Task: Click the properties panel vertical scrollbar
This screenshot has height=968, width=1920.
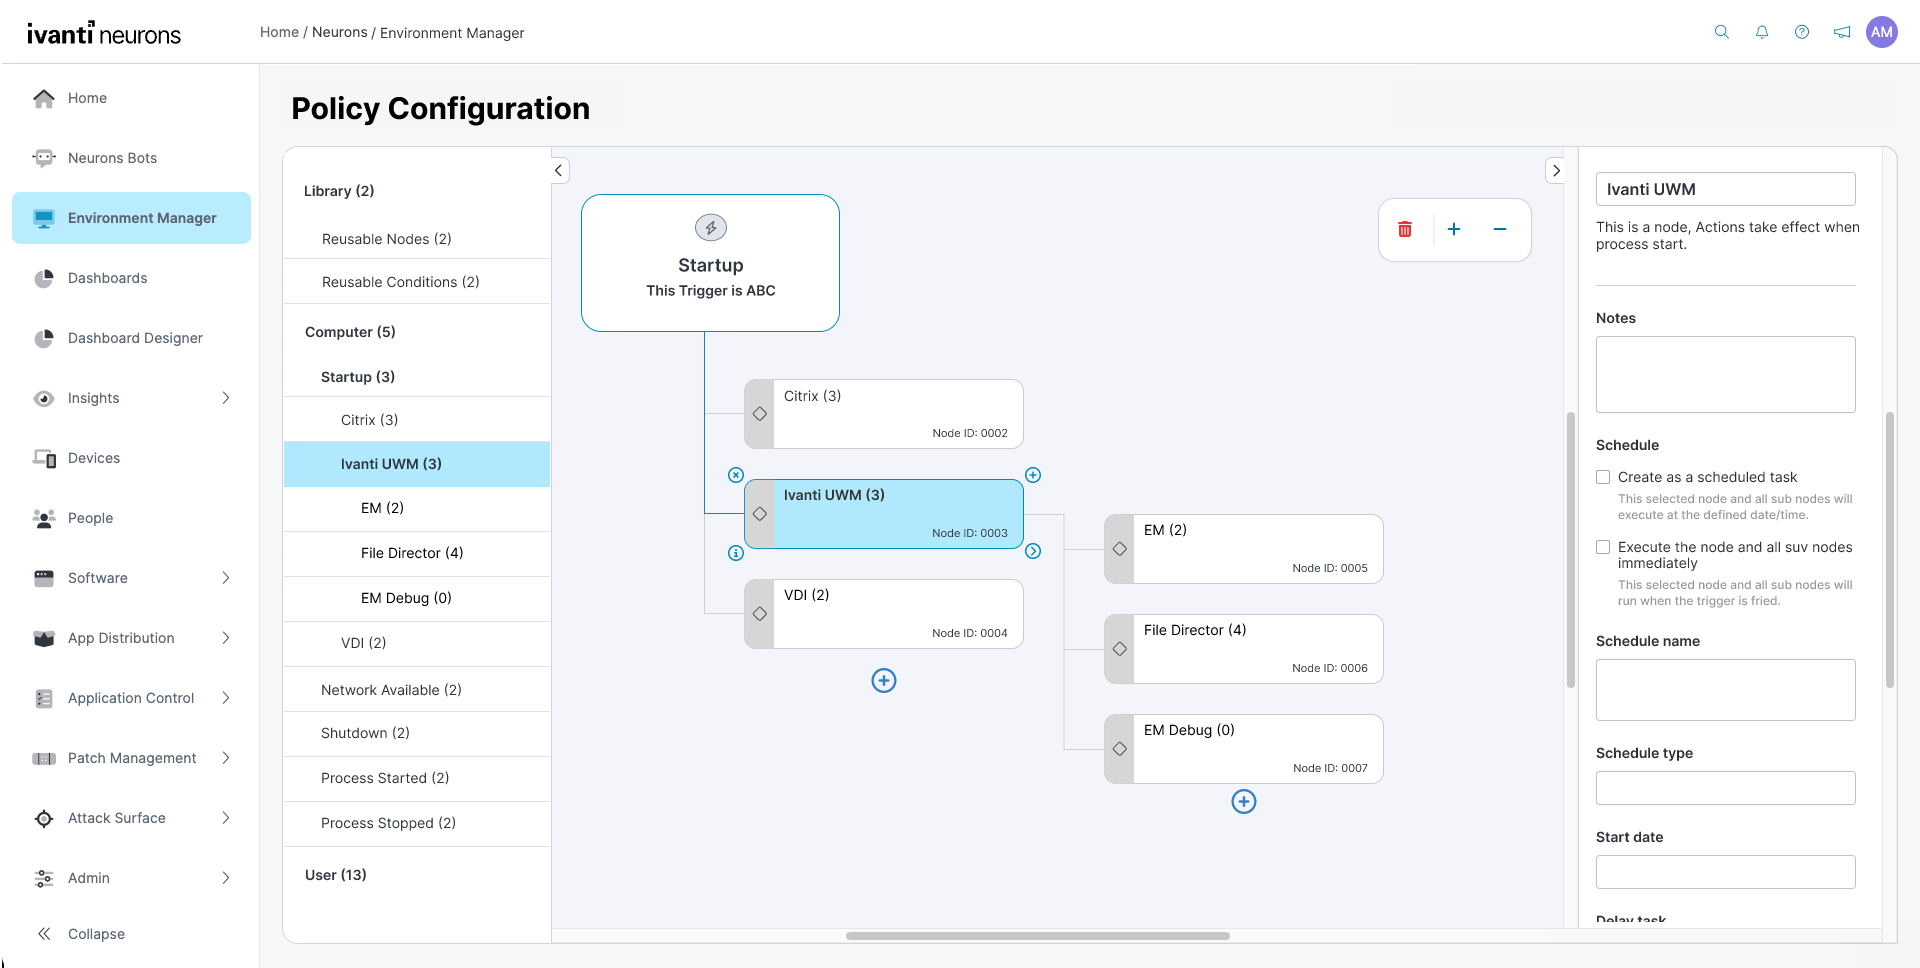Action: (x=1890, y=550)
